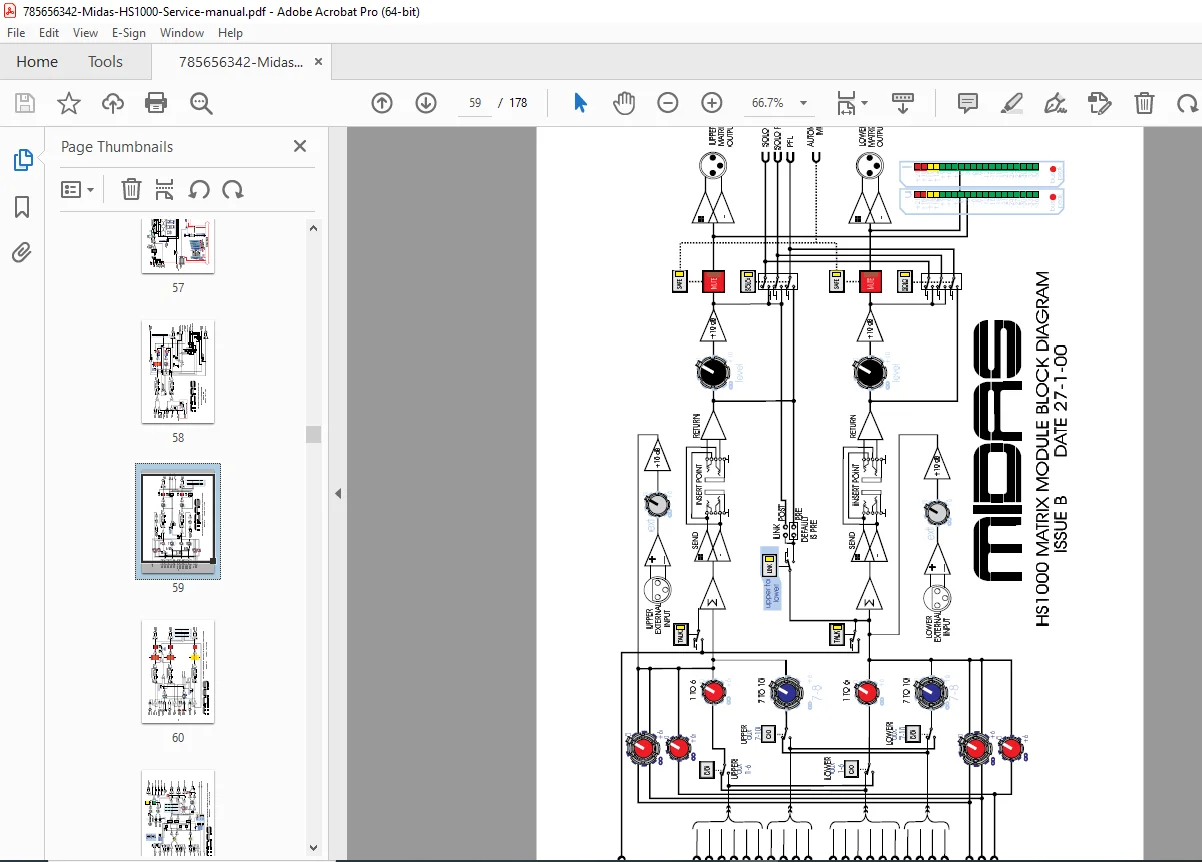Zoom in with the plus icon
The width and height of the screenshot is (1202, 862).
click(x=712, y=103)
